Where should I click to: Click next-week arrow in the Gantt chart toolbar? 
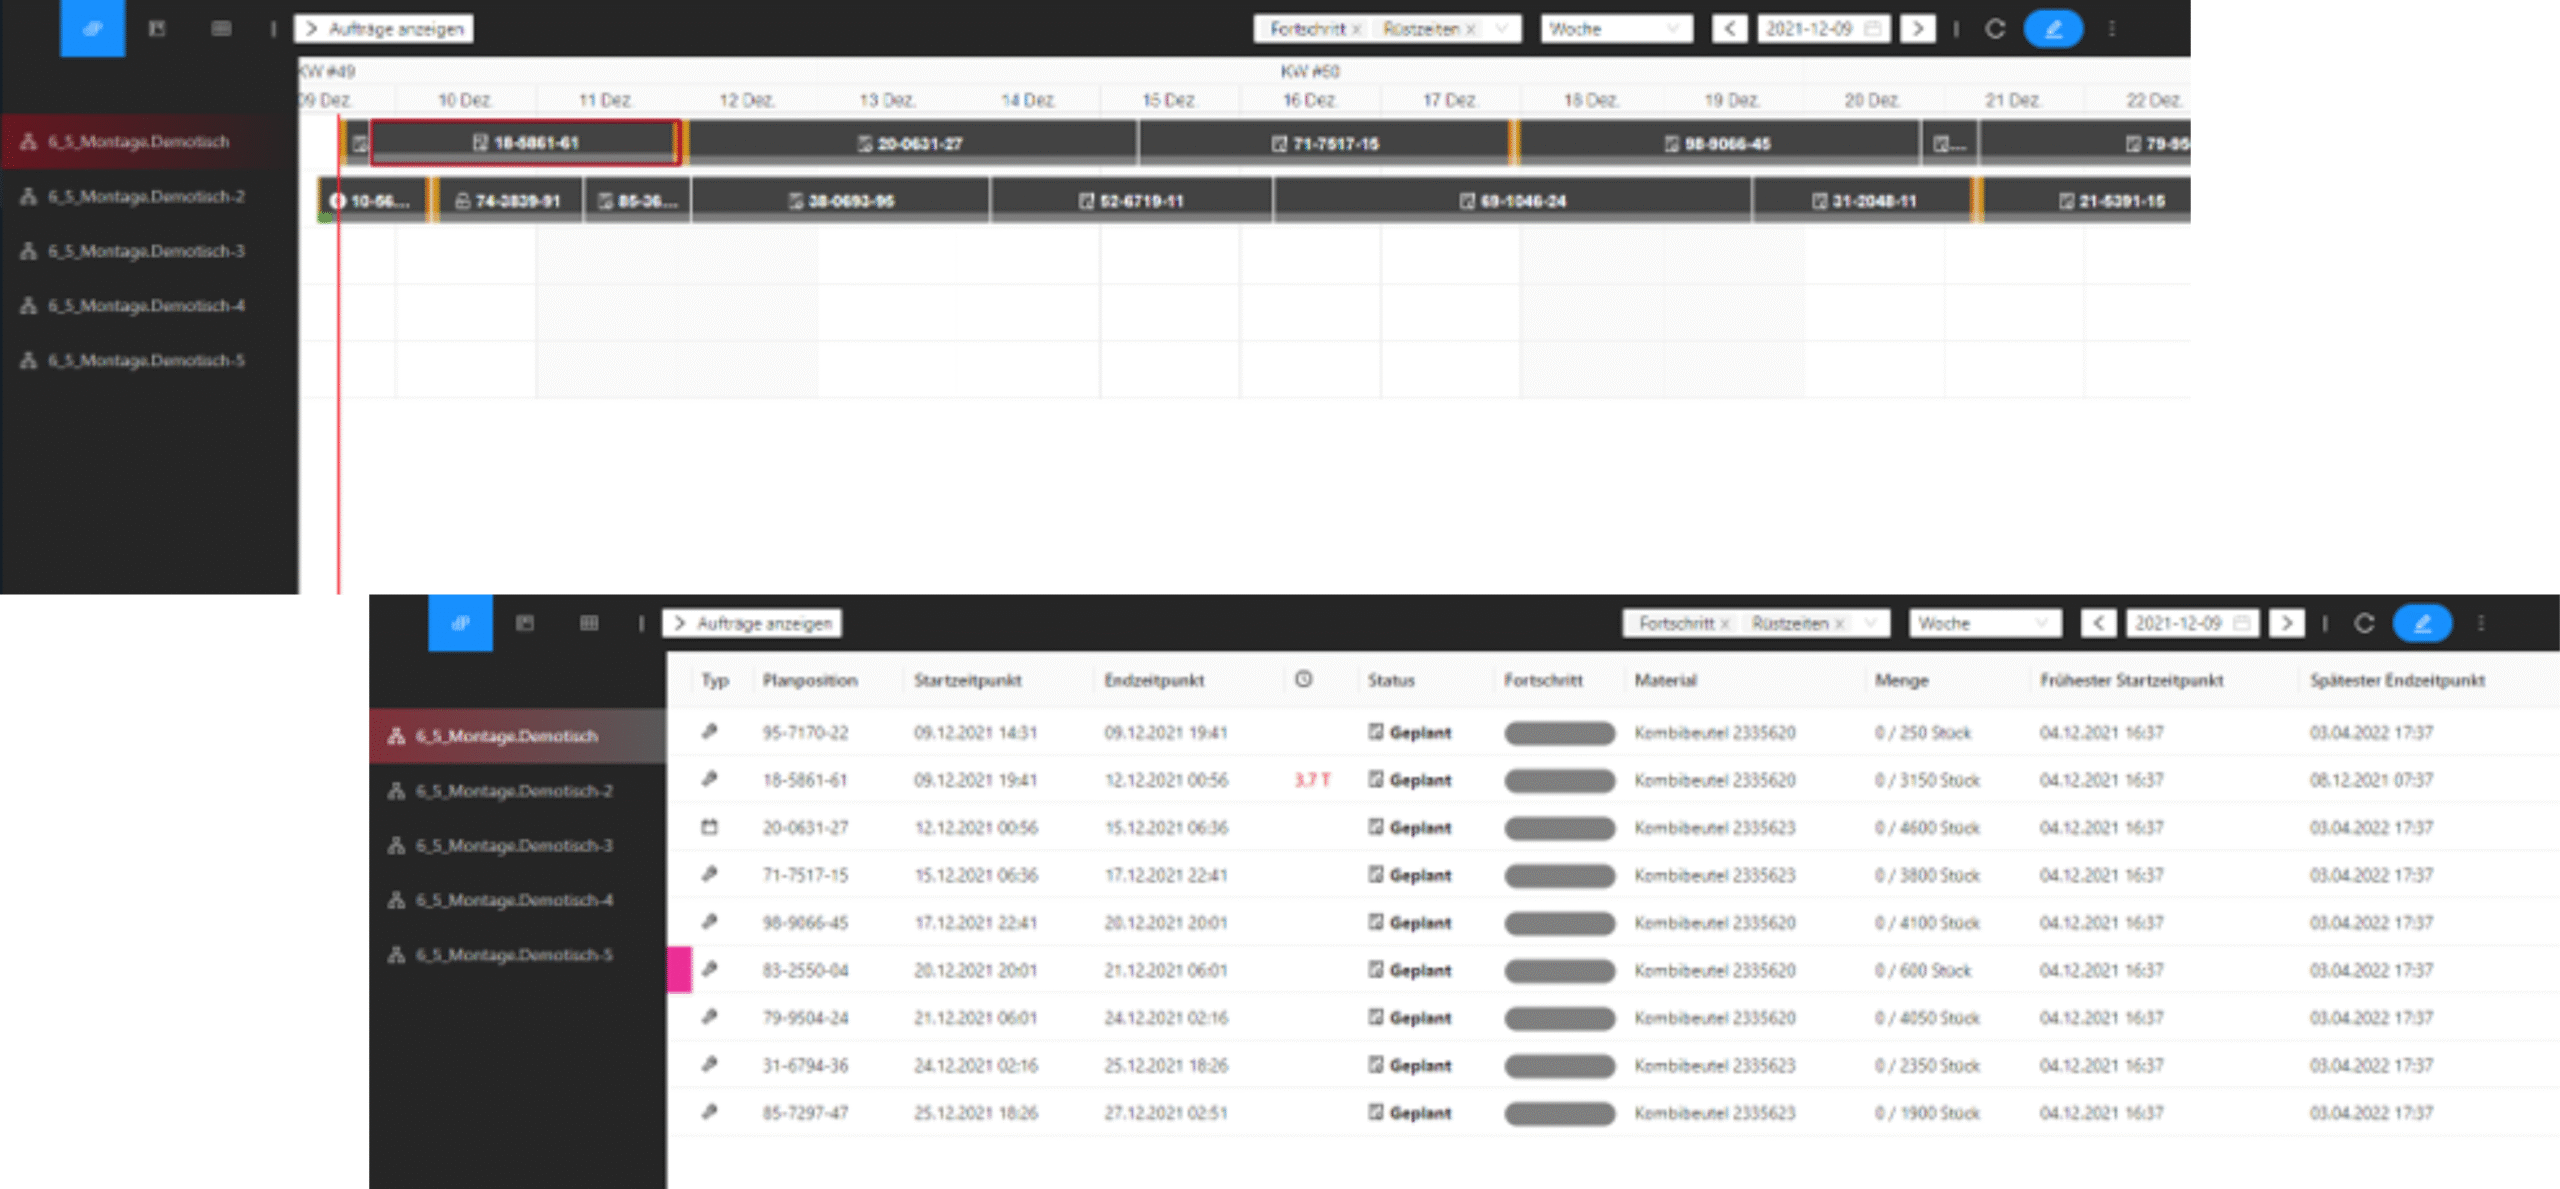click(x=1917, y=29)
